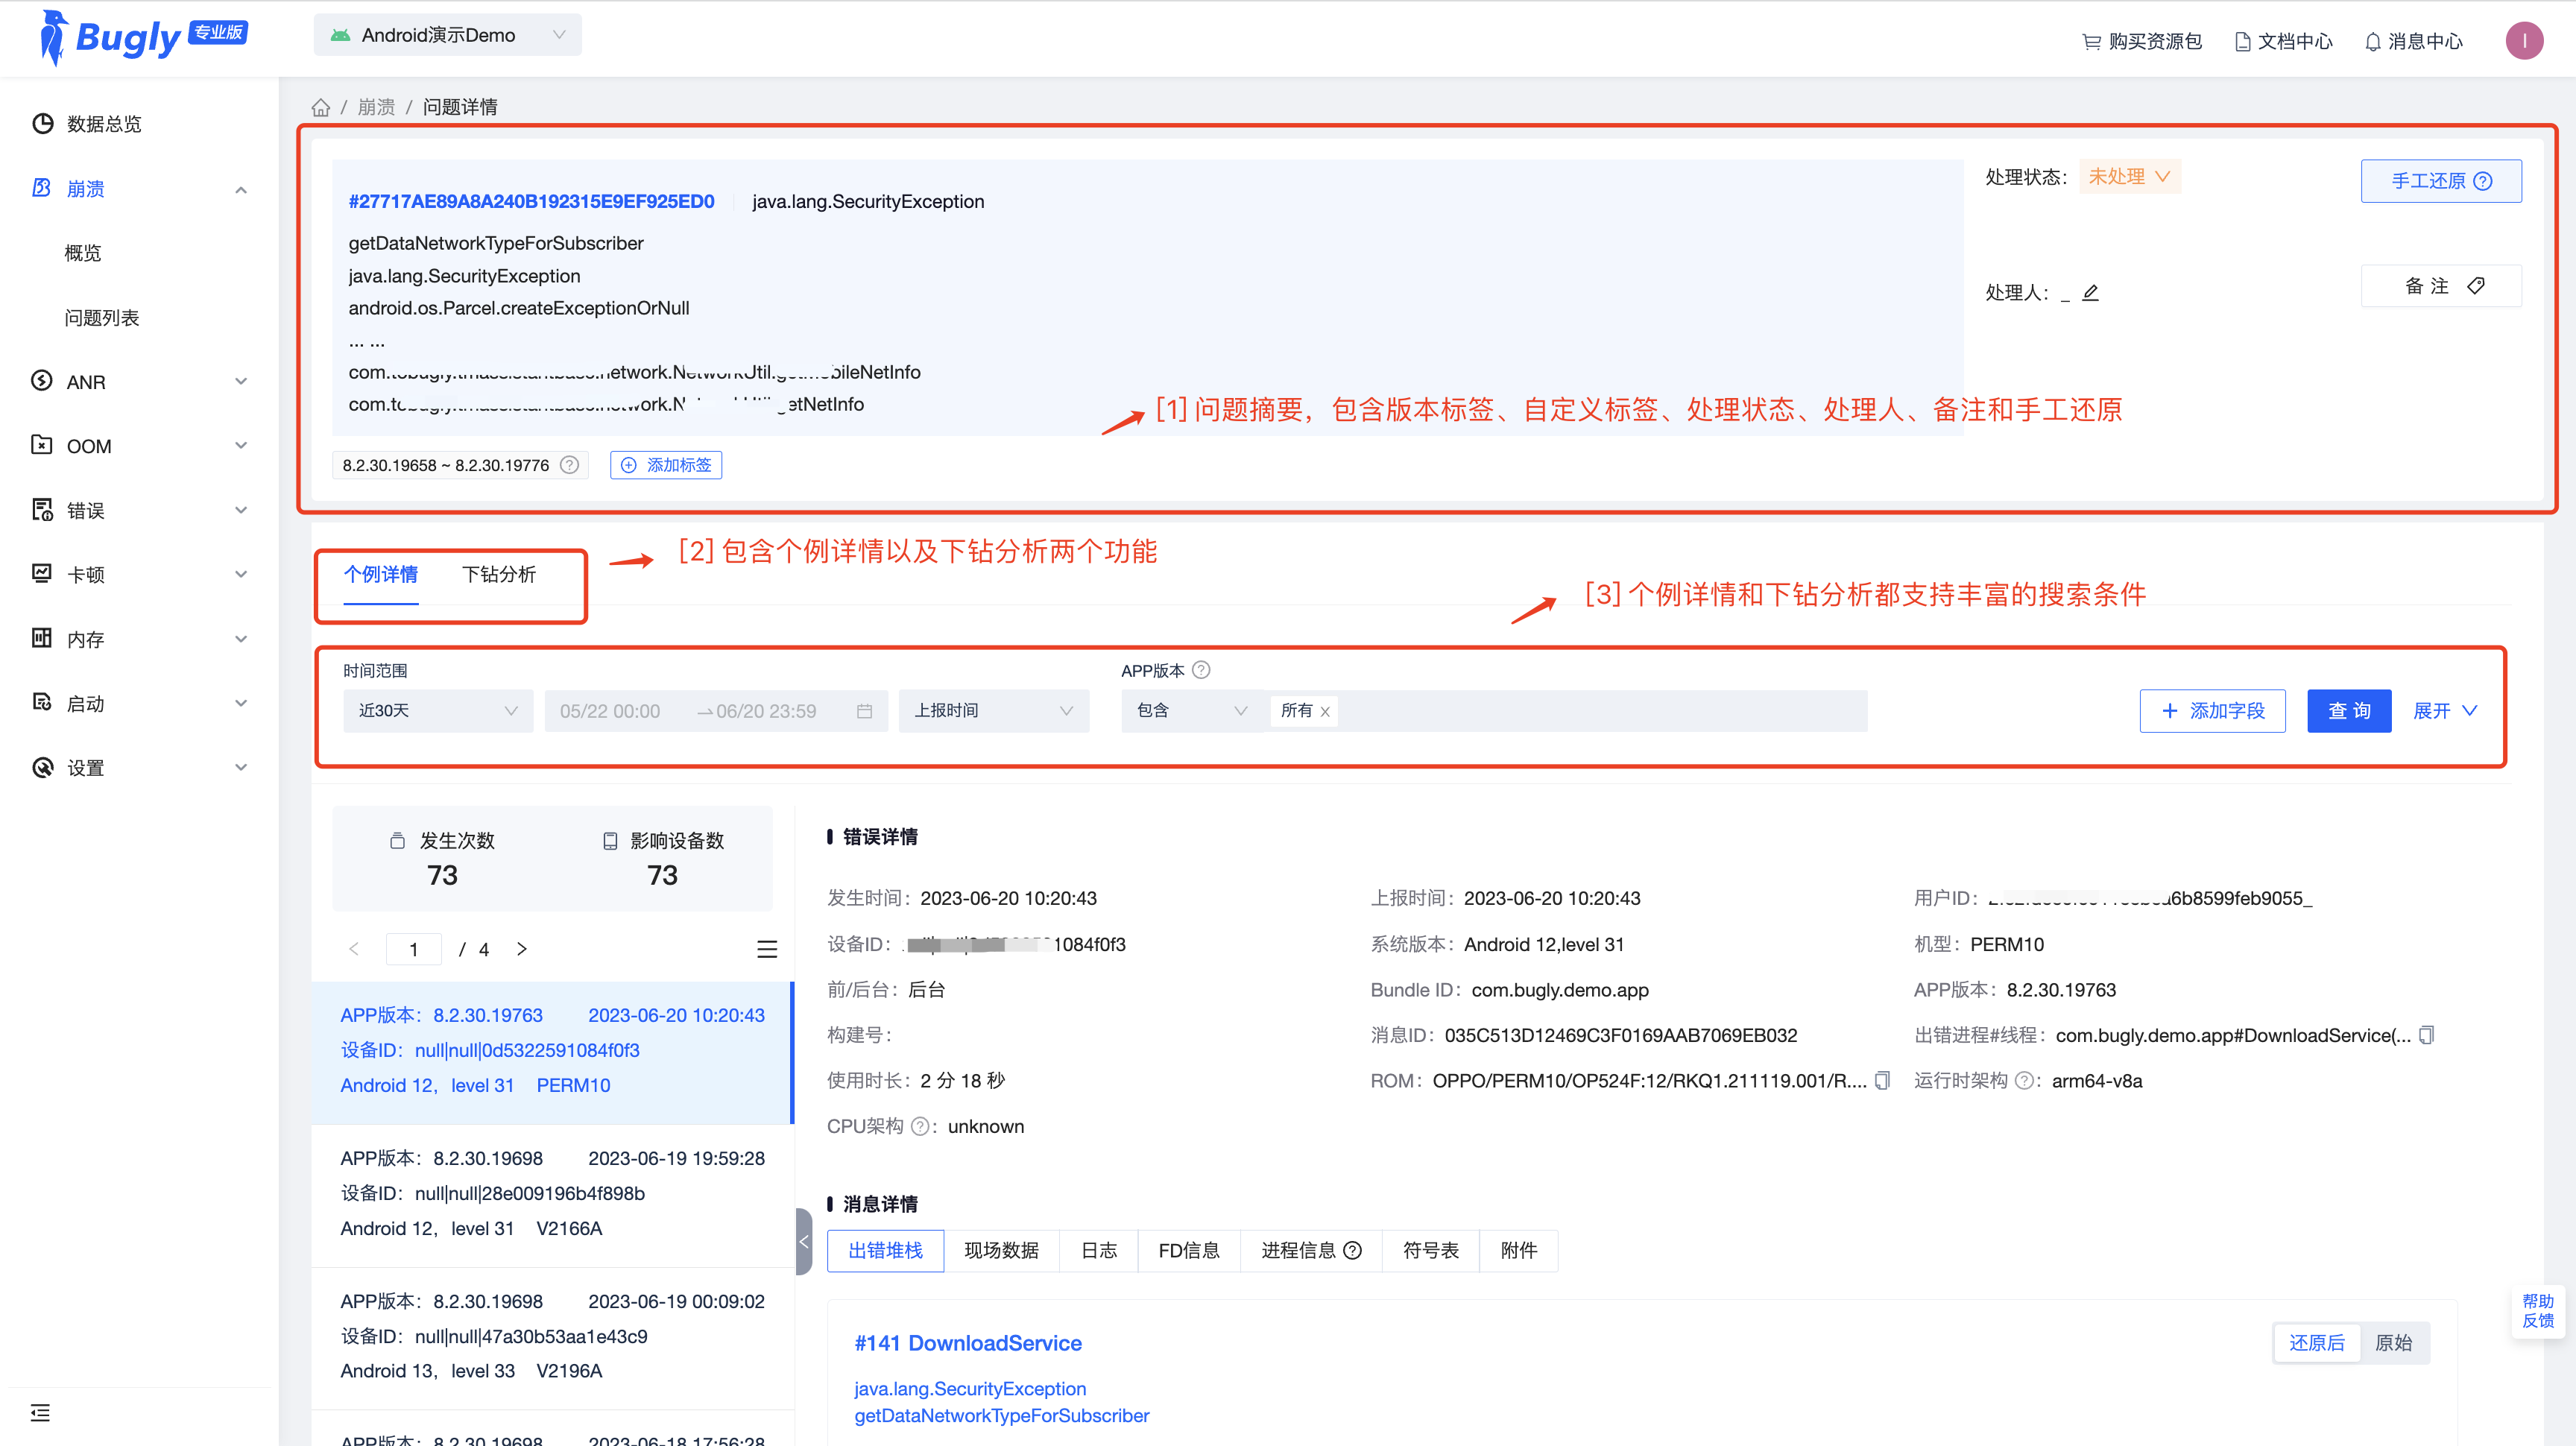Click the 内存 sidebar icon
The height and width of the screenshot is (1446, 2576).
(x=42, y=638)
